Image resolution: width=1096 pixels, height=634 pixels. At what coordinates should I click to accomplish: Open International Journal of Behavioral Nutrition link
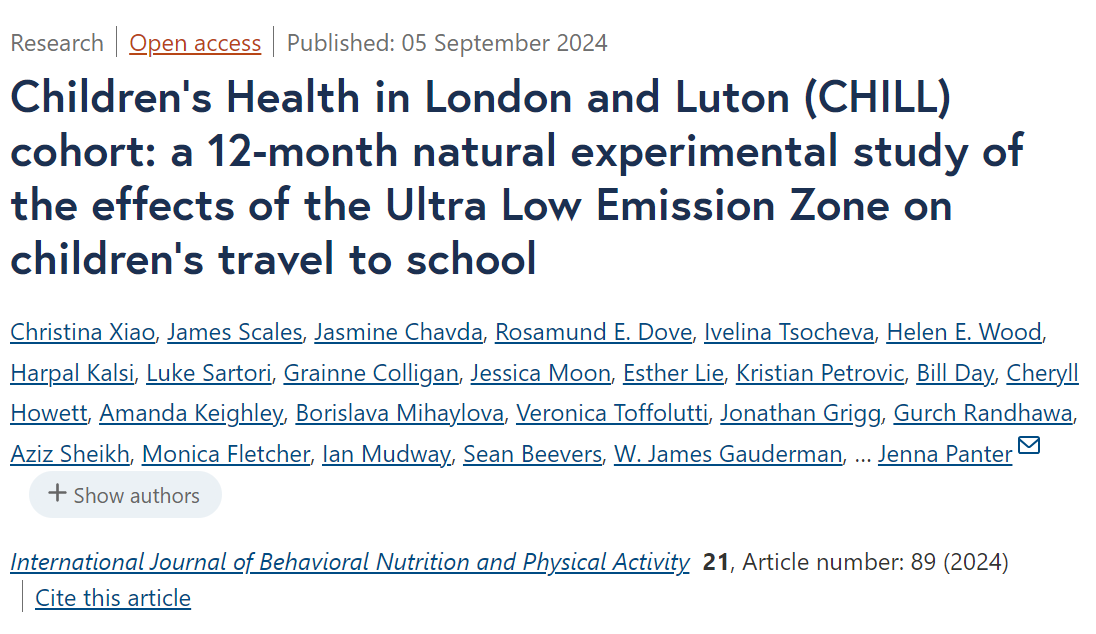[349, 562]
